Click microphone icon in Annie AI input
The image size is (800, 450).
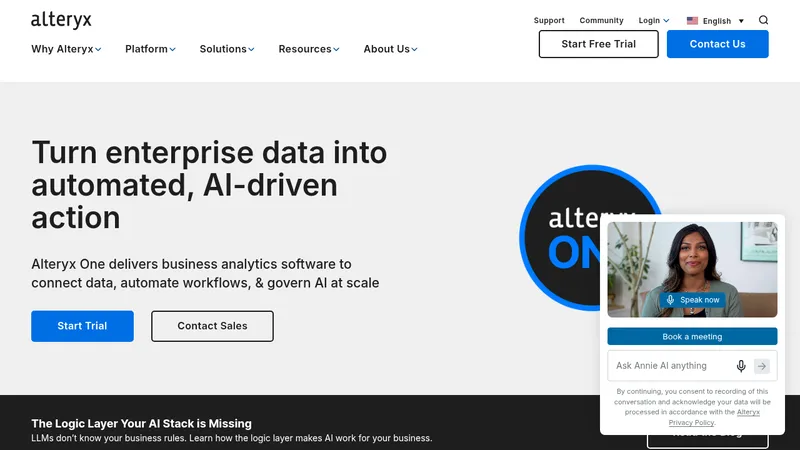tap(741, 366)
